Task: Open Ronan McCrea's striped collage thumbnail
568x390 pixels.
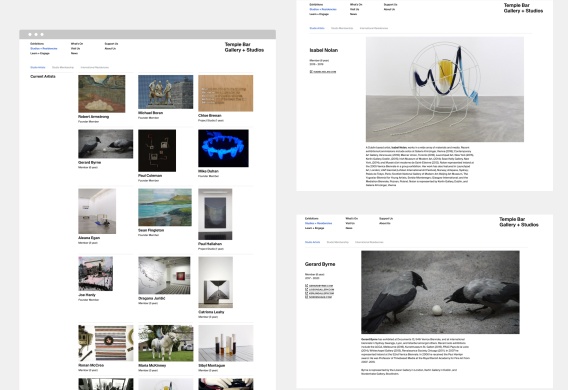Action: tap(106, 343)
